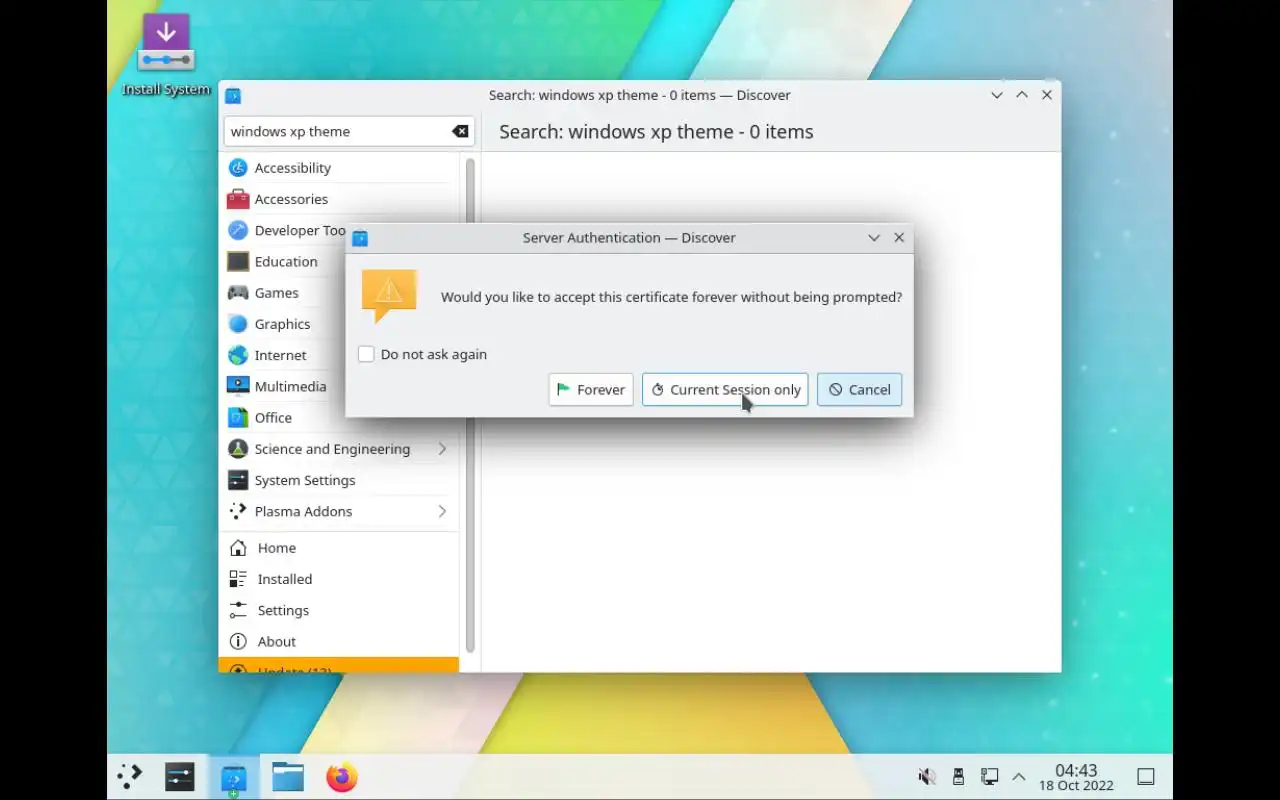Click the About info icon
Image resolution: width=1280 pixels, height=800 pixels.
click(238, 641)
